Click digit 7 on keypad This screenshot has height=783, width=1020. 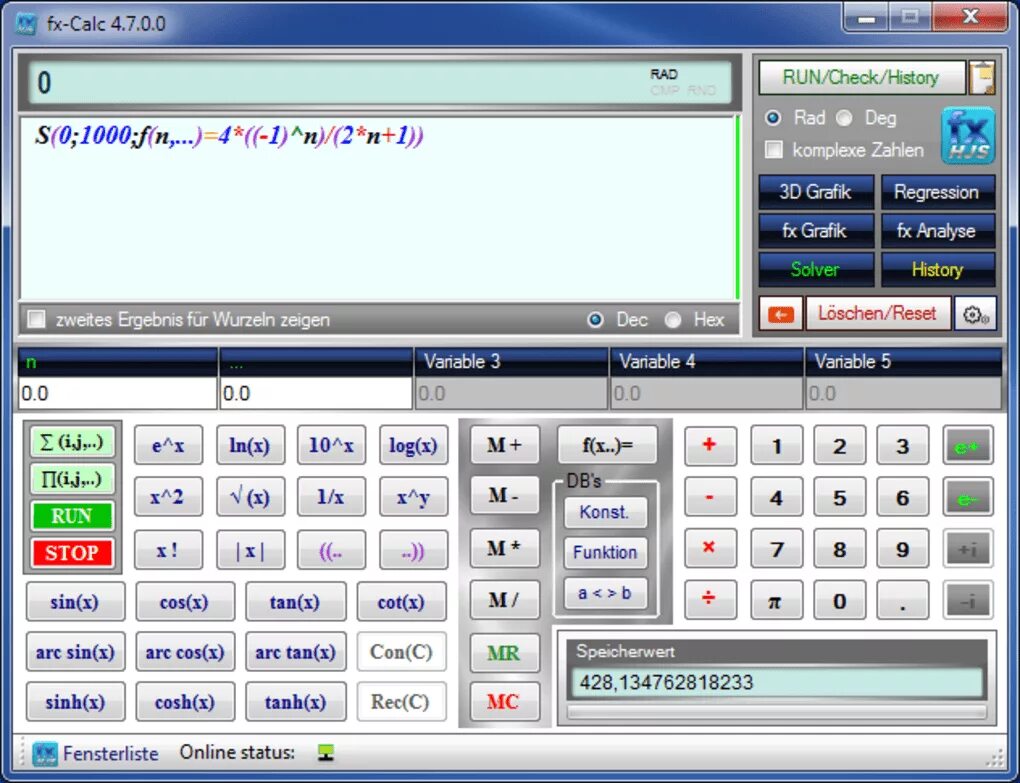coord(775,549)
